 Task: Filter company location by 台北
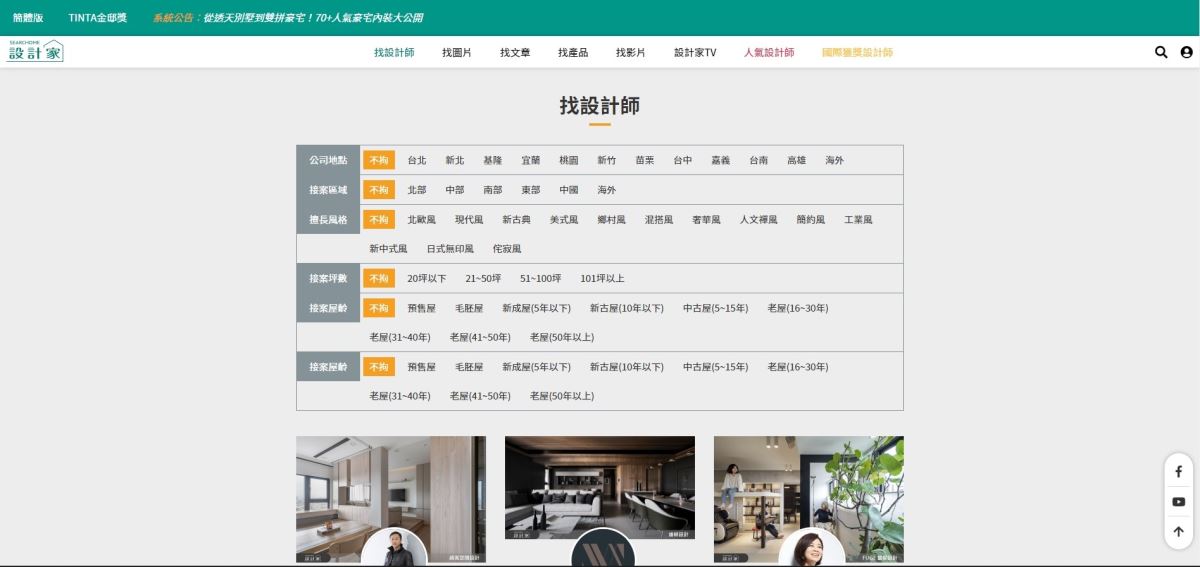417,160
